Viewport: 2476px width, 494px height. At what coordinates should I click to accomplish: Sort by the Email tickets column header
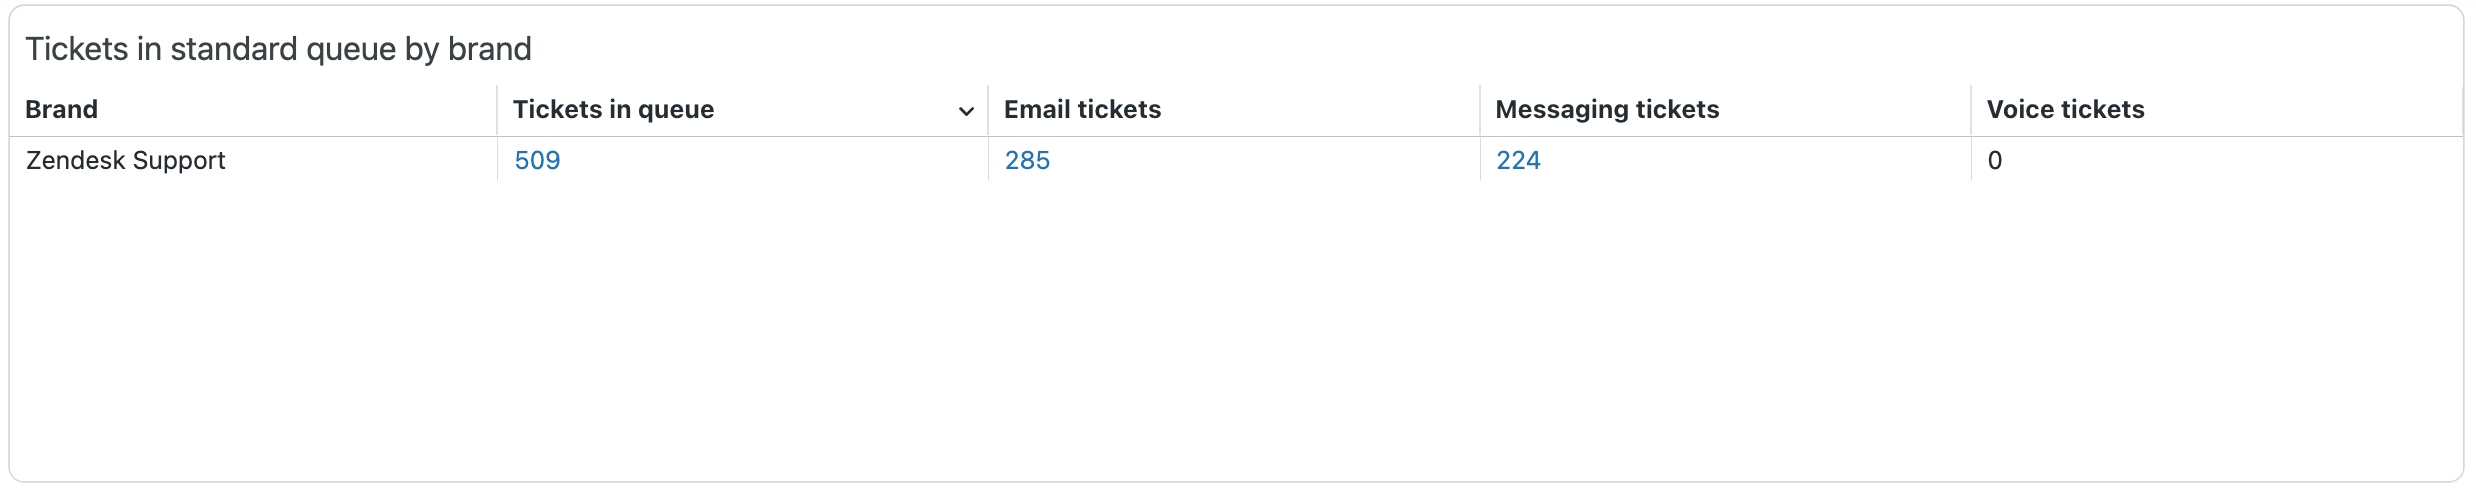tap(1082, 110)
